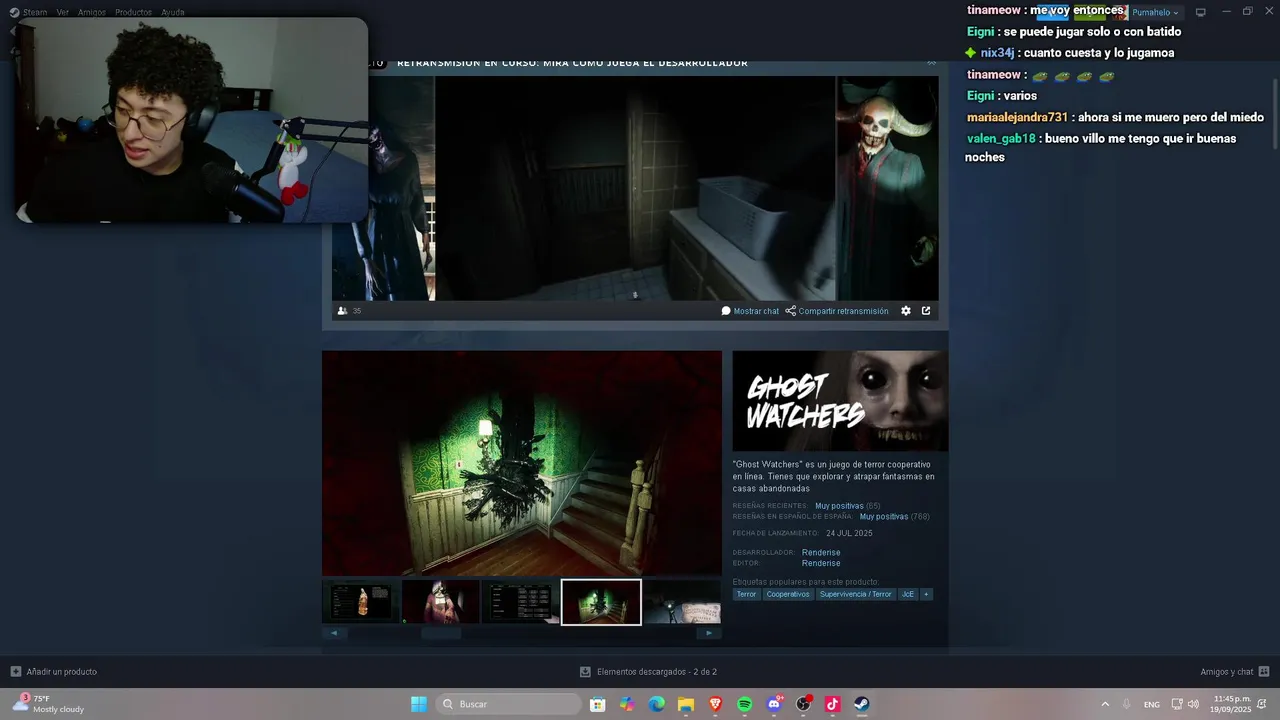Switch ENG input language
This screenshot has width=1280, height=720.
pos(1152,704)
